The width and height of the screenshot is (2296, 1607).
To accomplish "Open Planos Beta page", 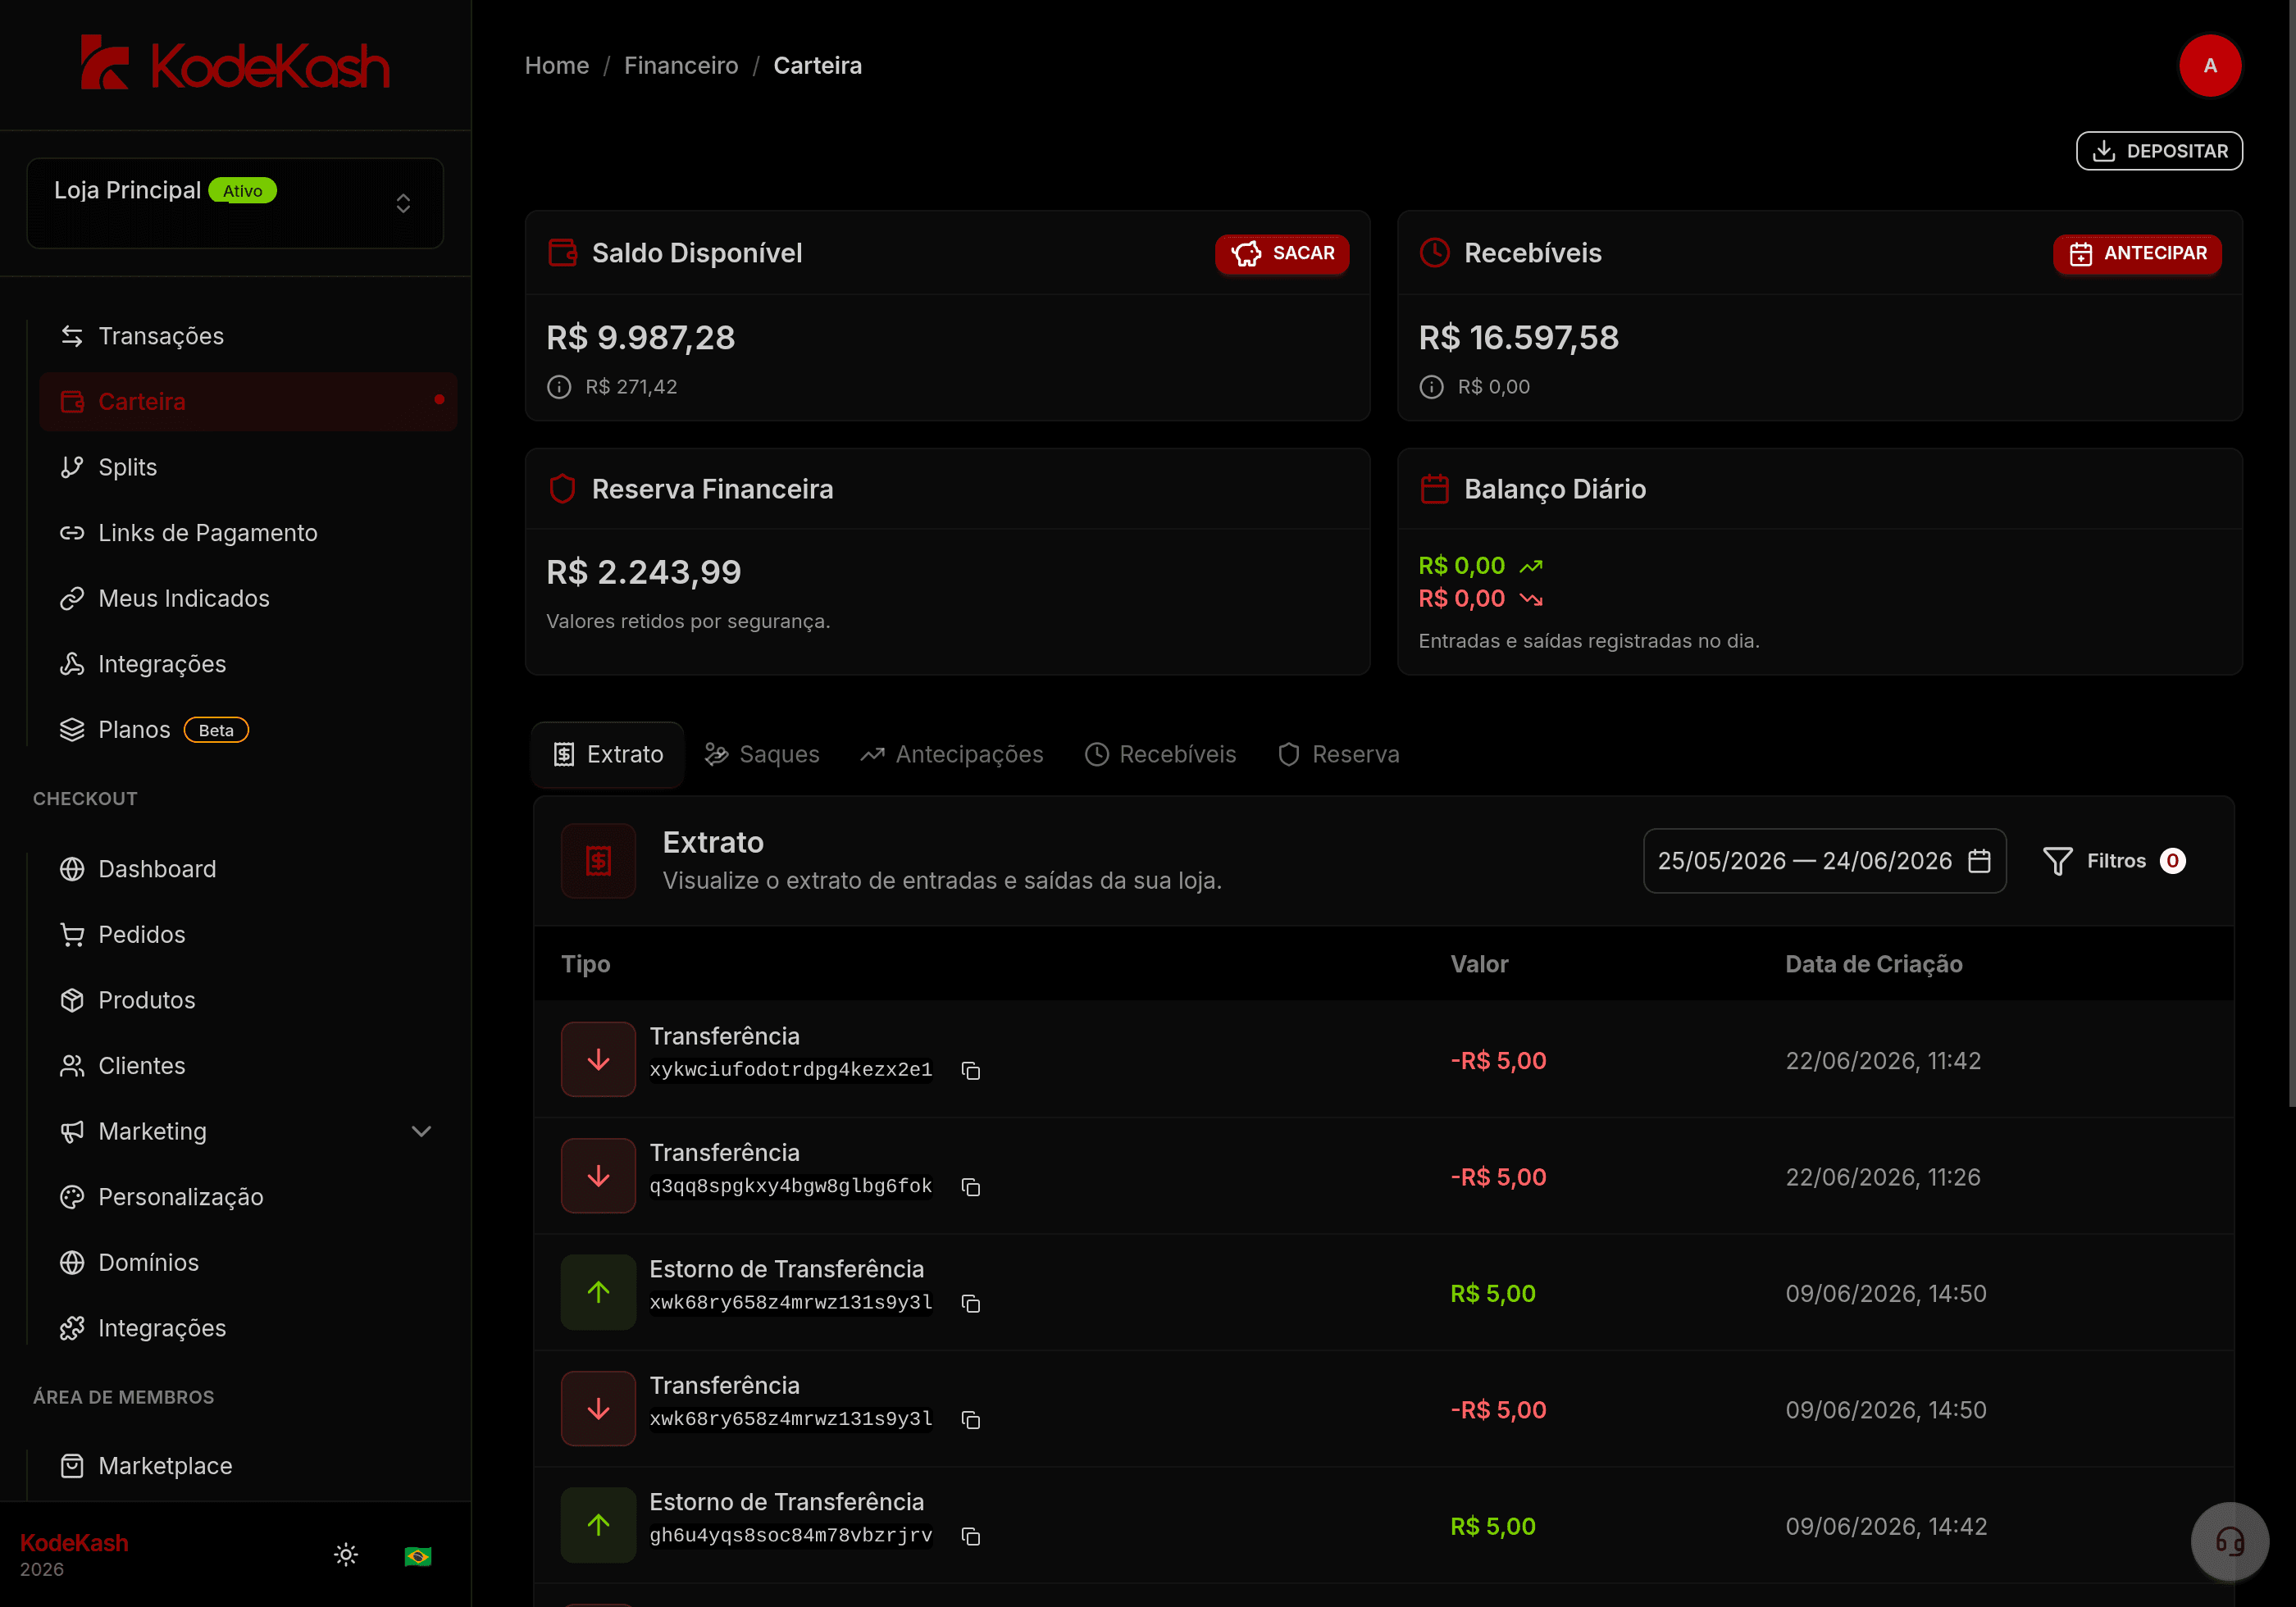I will [x=248, y=729].
